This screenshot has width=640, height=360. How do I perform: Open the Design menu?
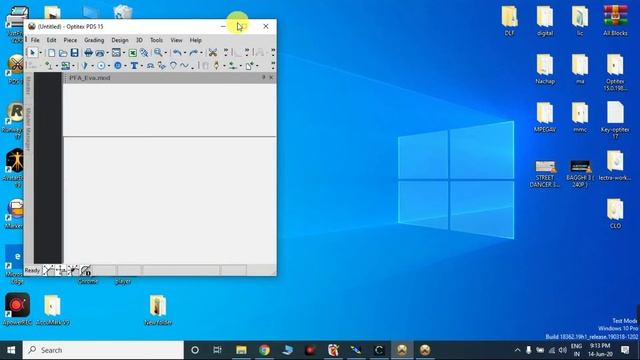coord(120,40)
